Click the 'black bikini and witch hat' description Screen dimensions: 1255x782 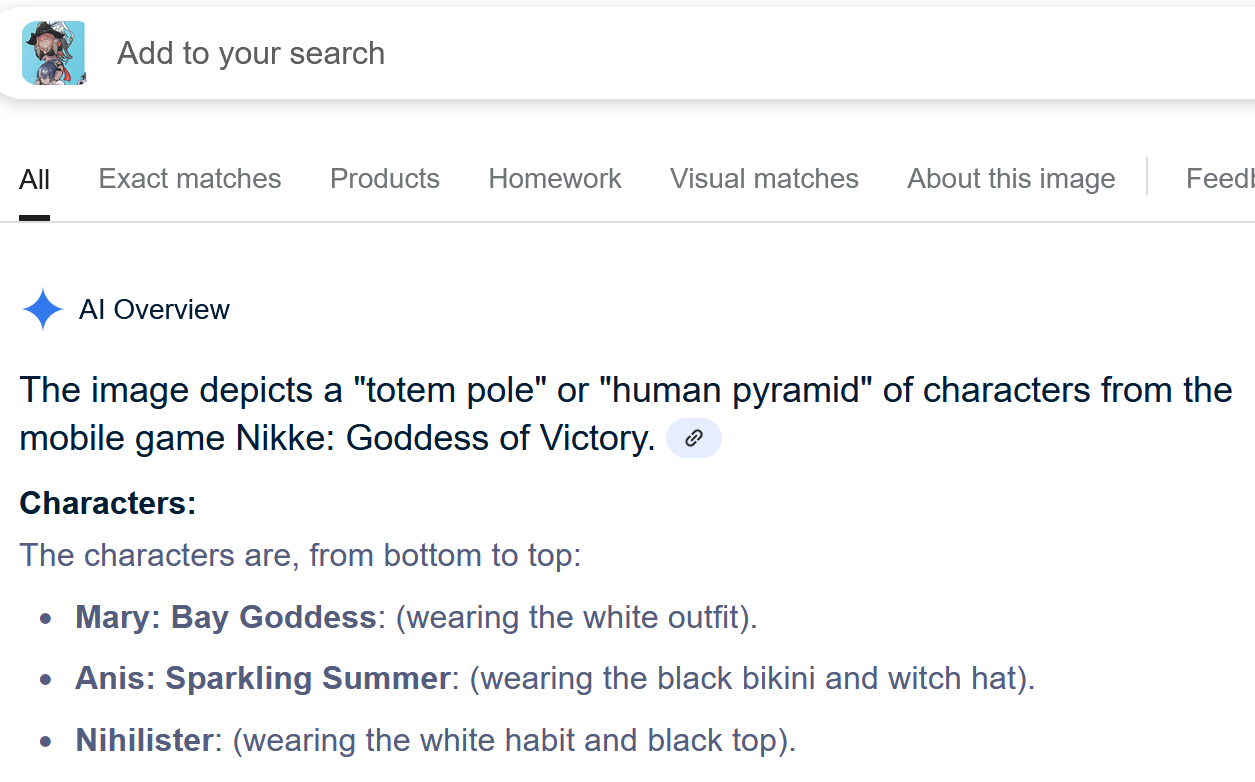836,679
